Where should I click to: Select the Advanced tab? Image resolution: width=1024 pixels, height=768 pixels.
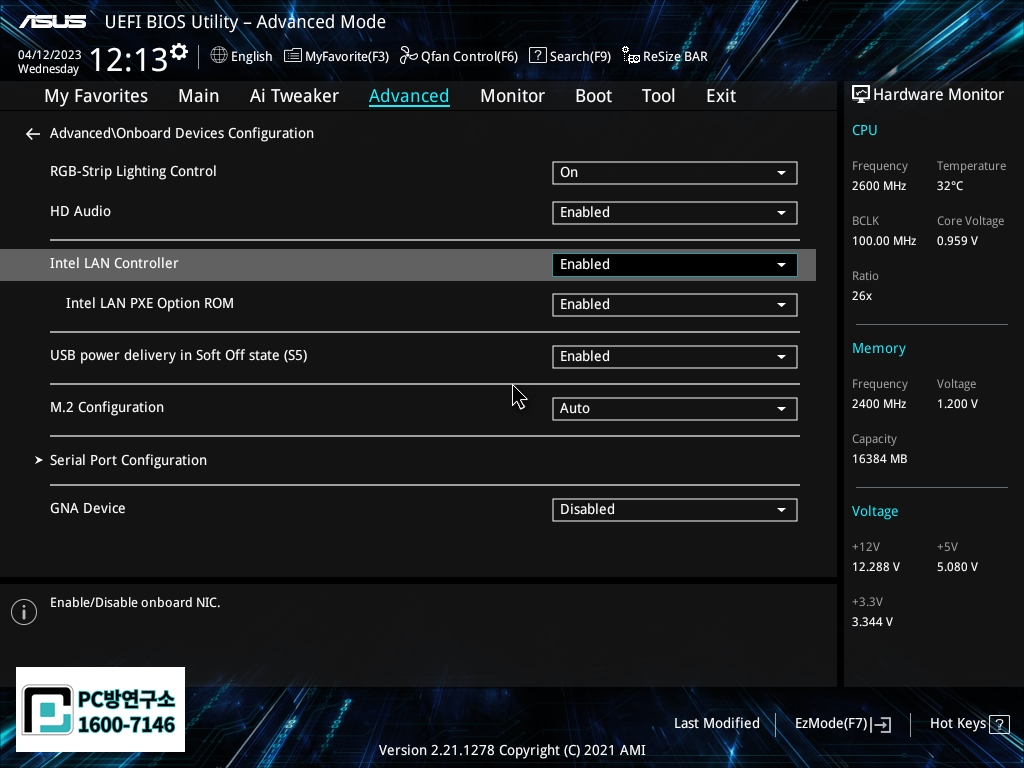click(409, 96)
